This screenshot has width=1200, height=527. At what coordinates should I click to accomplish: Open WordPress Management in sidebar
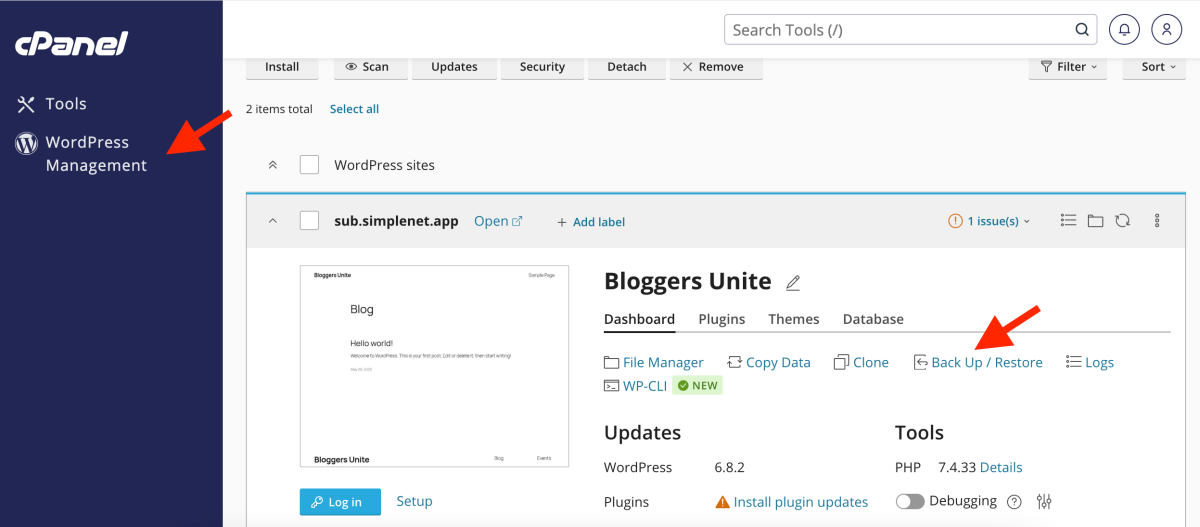tap(95, 154)
